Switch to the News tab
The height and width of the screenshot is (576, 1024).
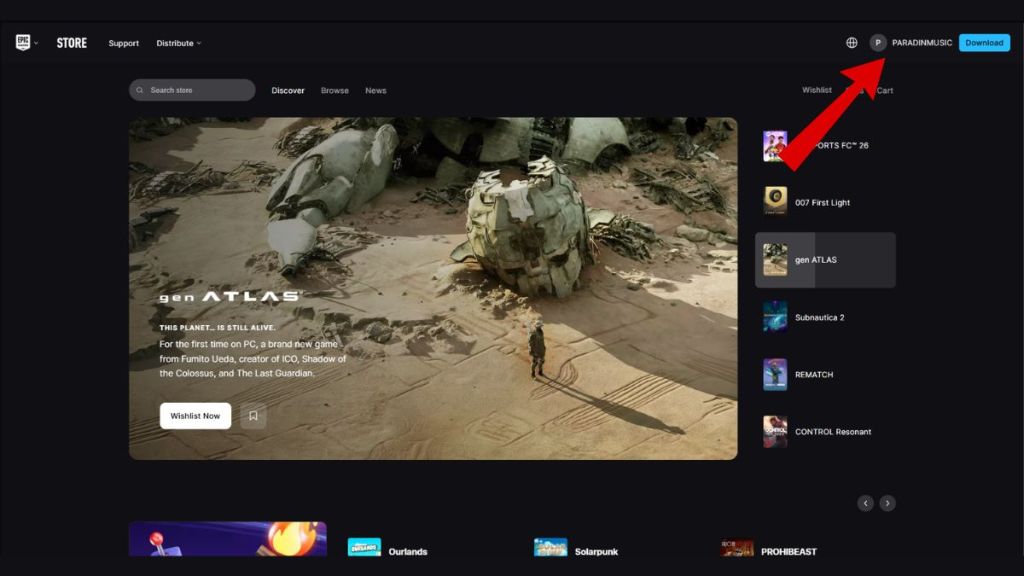376,91
